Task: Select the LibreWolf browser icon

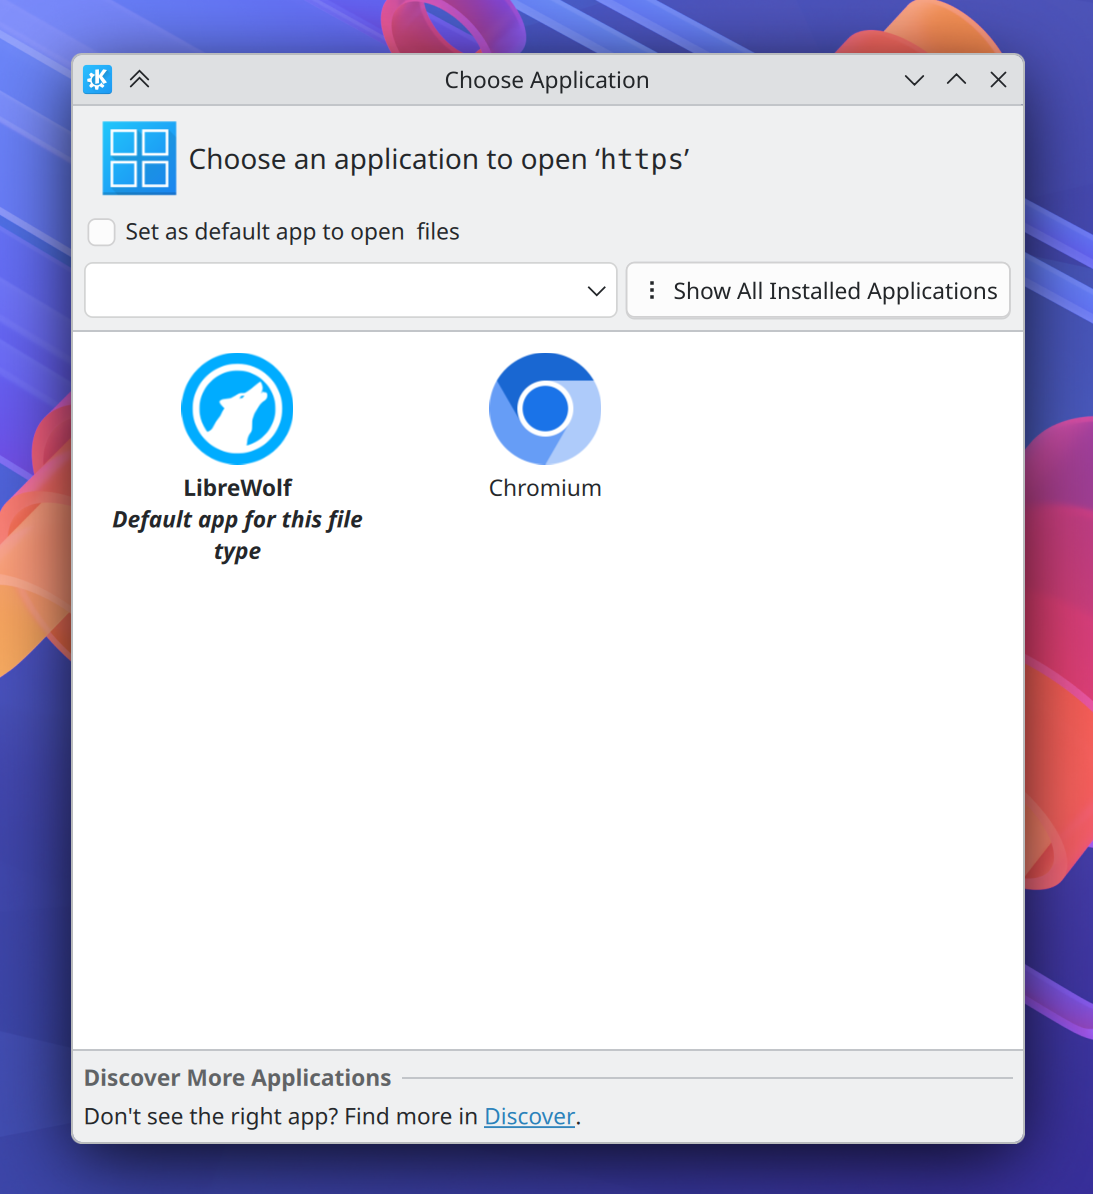Action: point(237,408)
